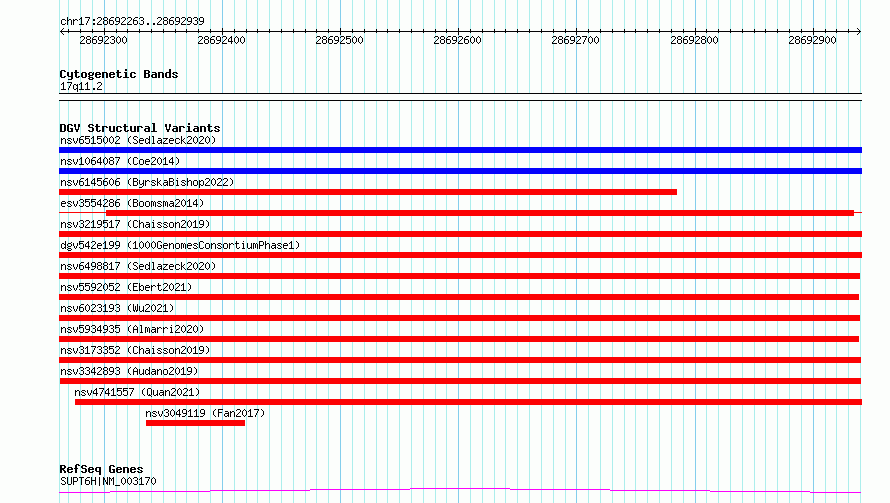This screenshot has width=890, height=503.
Task: Click the nsv6515002 (Sedlazeck2020) variant label
Action: coord(138,140)
